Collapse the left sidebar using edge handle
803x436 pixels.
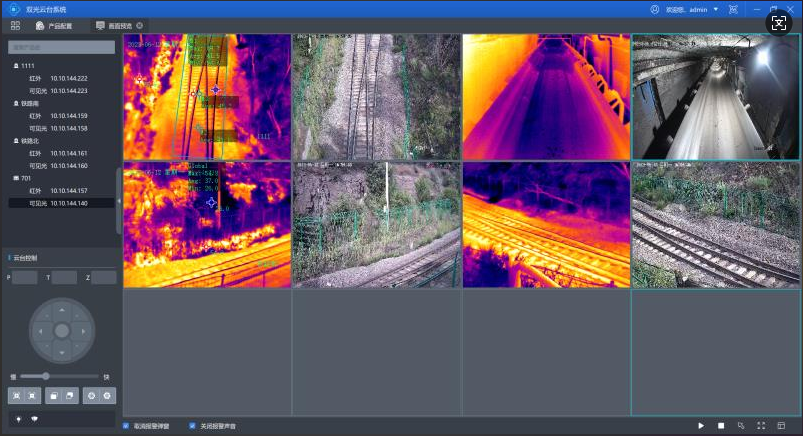(119, 201)
